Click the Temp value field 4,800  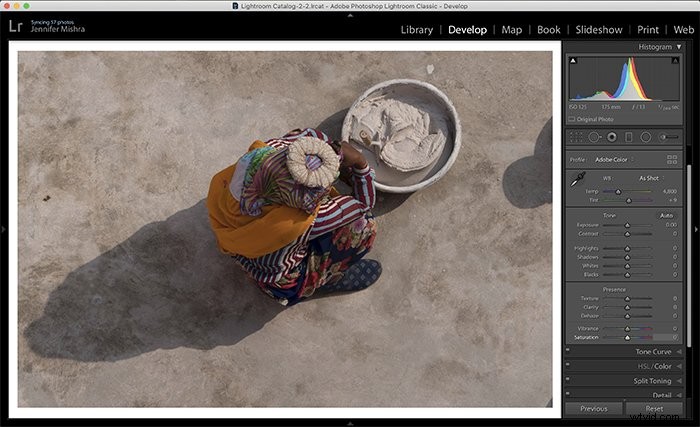[x=670, y=192]
